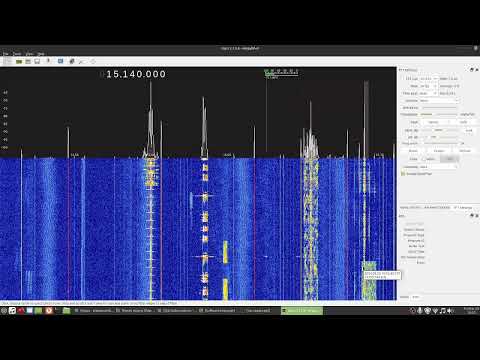Click the Averaging slider
Viewport: 480px width, 360px height.
click(440, 108)
